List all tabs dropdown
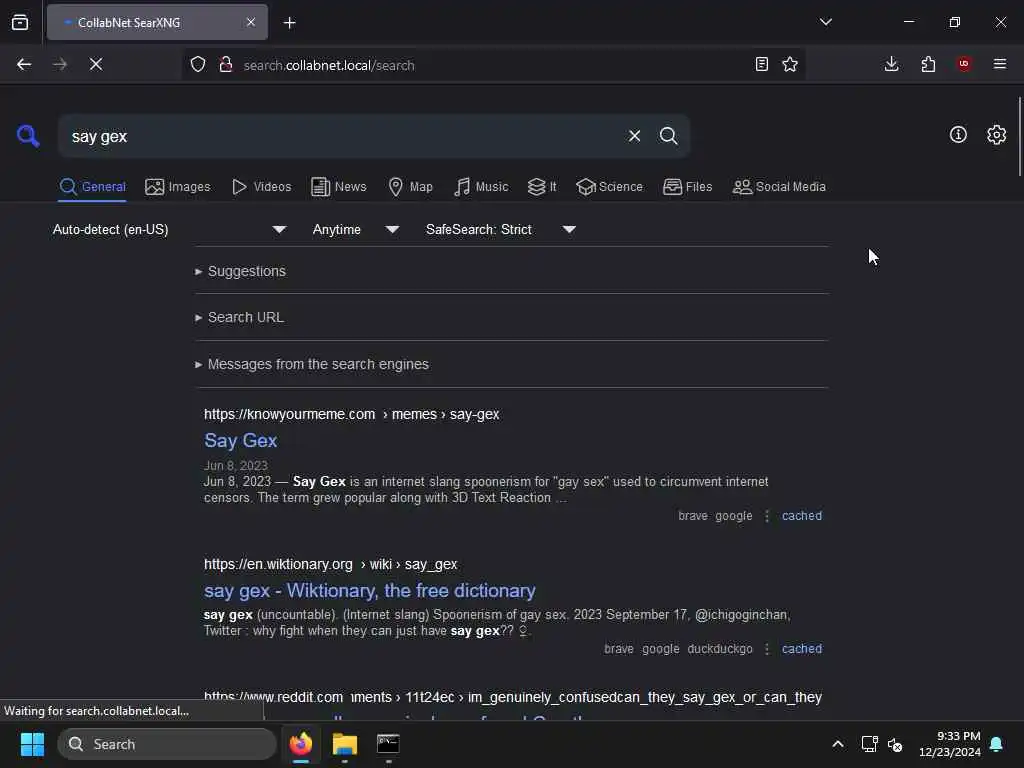This screenshot has width=1024, height=768. click(x=825, y=22)
